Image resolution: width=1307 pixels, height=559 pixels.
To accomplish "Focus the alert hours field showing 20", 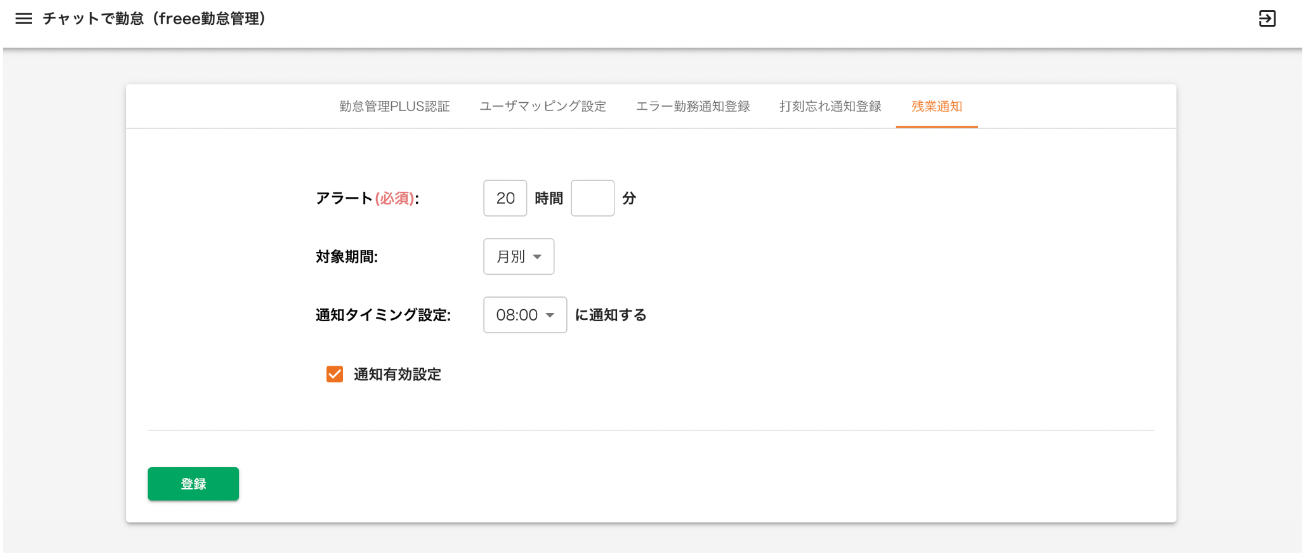I will click(x=505, y=198).
